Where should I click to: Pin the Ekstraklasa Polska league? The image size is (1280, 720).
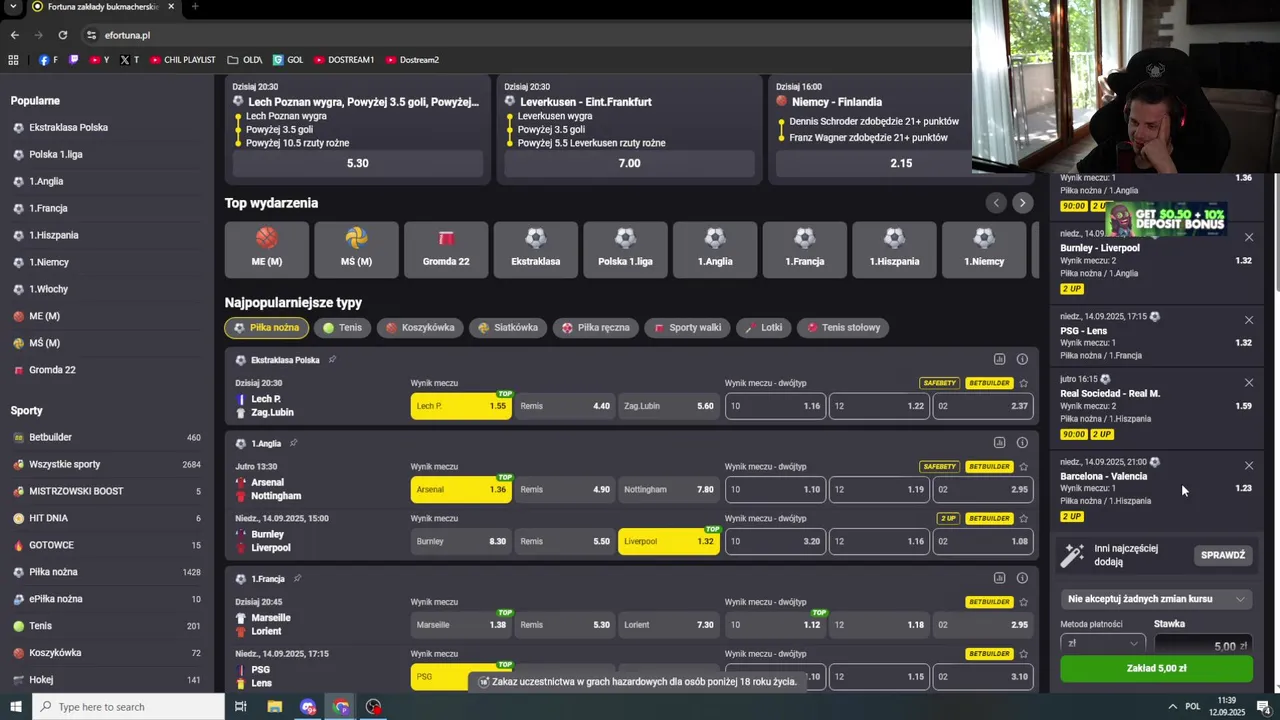click(332, 360)
